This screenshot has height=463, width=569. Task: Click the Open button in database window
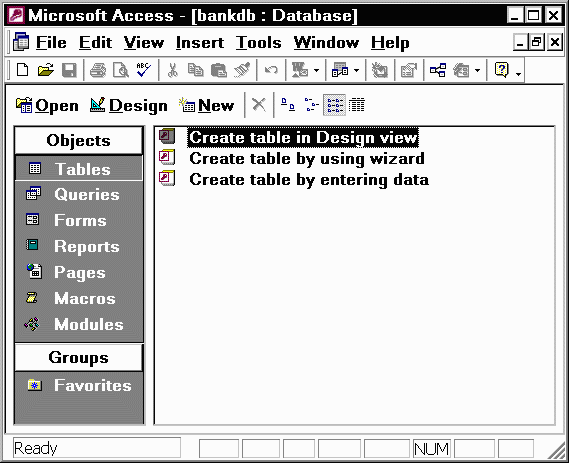coord(47,105)
